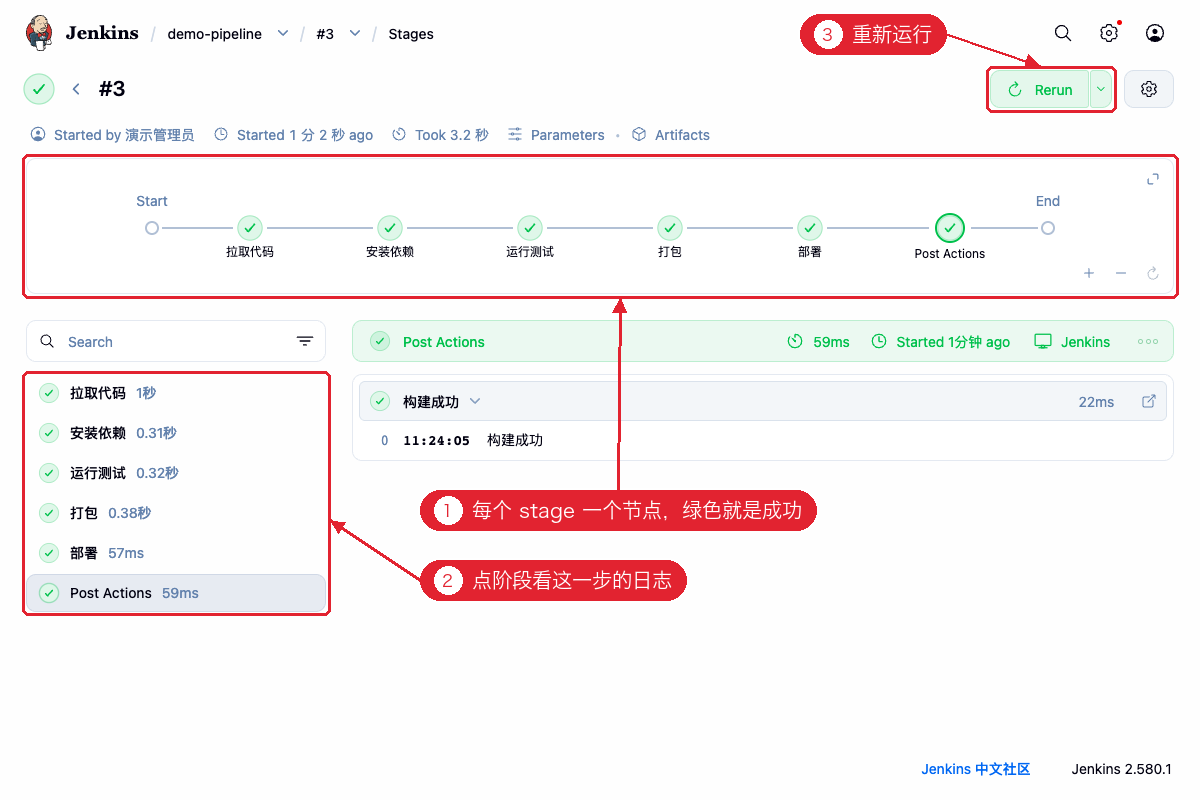Viewport: 1200px width, 800px height.
Task: Open 构建成功 step log in new tab
Action: point(1149,401)
